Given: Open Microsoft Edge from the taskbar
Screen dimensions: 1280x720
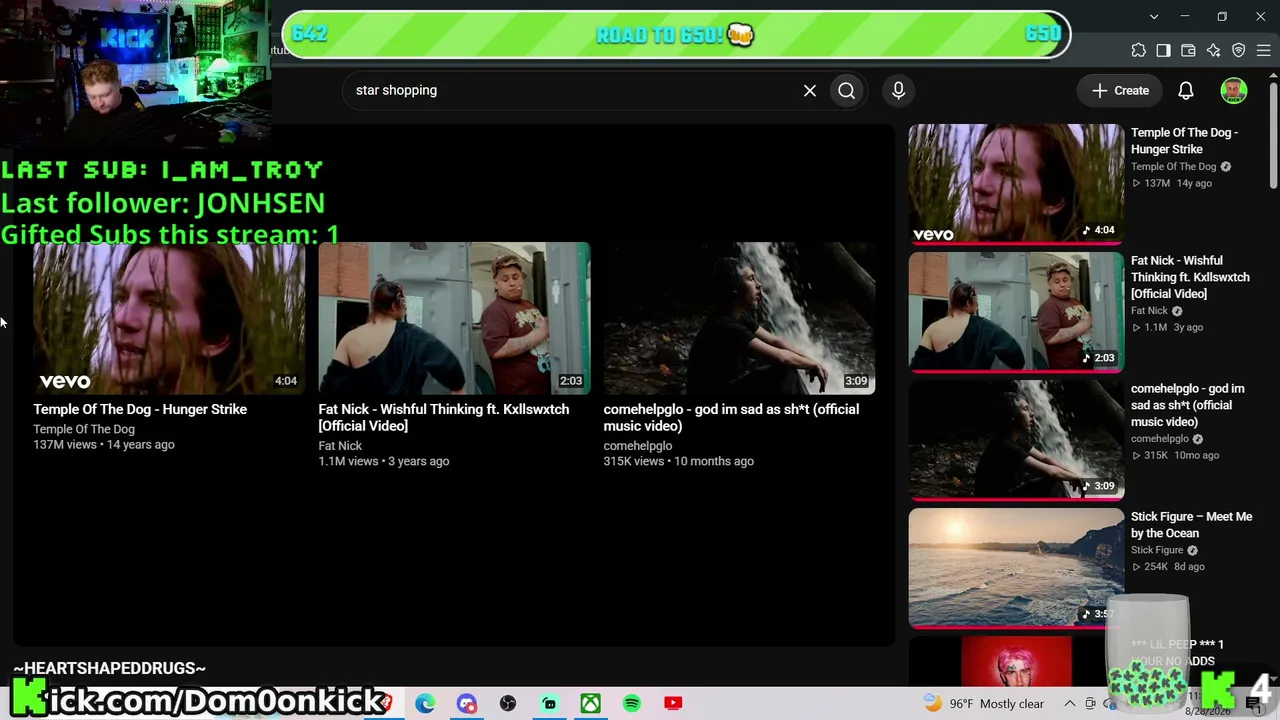Looking at the screenshot, I should pyautogui.click(x=425, y=703).
